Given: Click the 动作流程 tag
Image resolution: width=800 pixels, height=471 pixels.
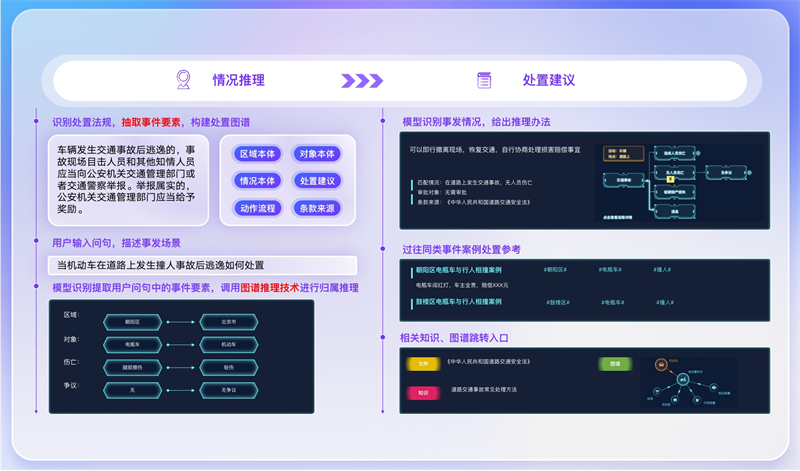Looking at the screenshot, I should pyautogui.click(x=257, y=208).
